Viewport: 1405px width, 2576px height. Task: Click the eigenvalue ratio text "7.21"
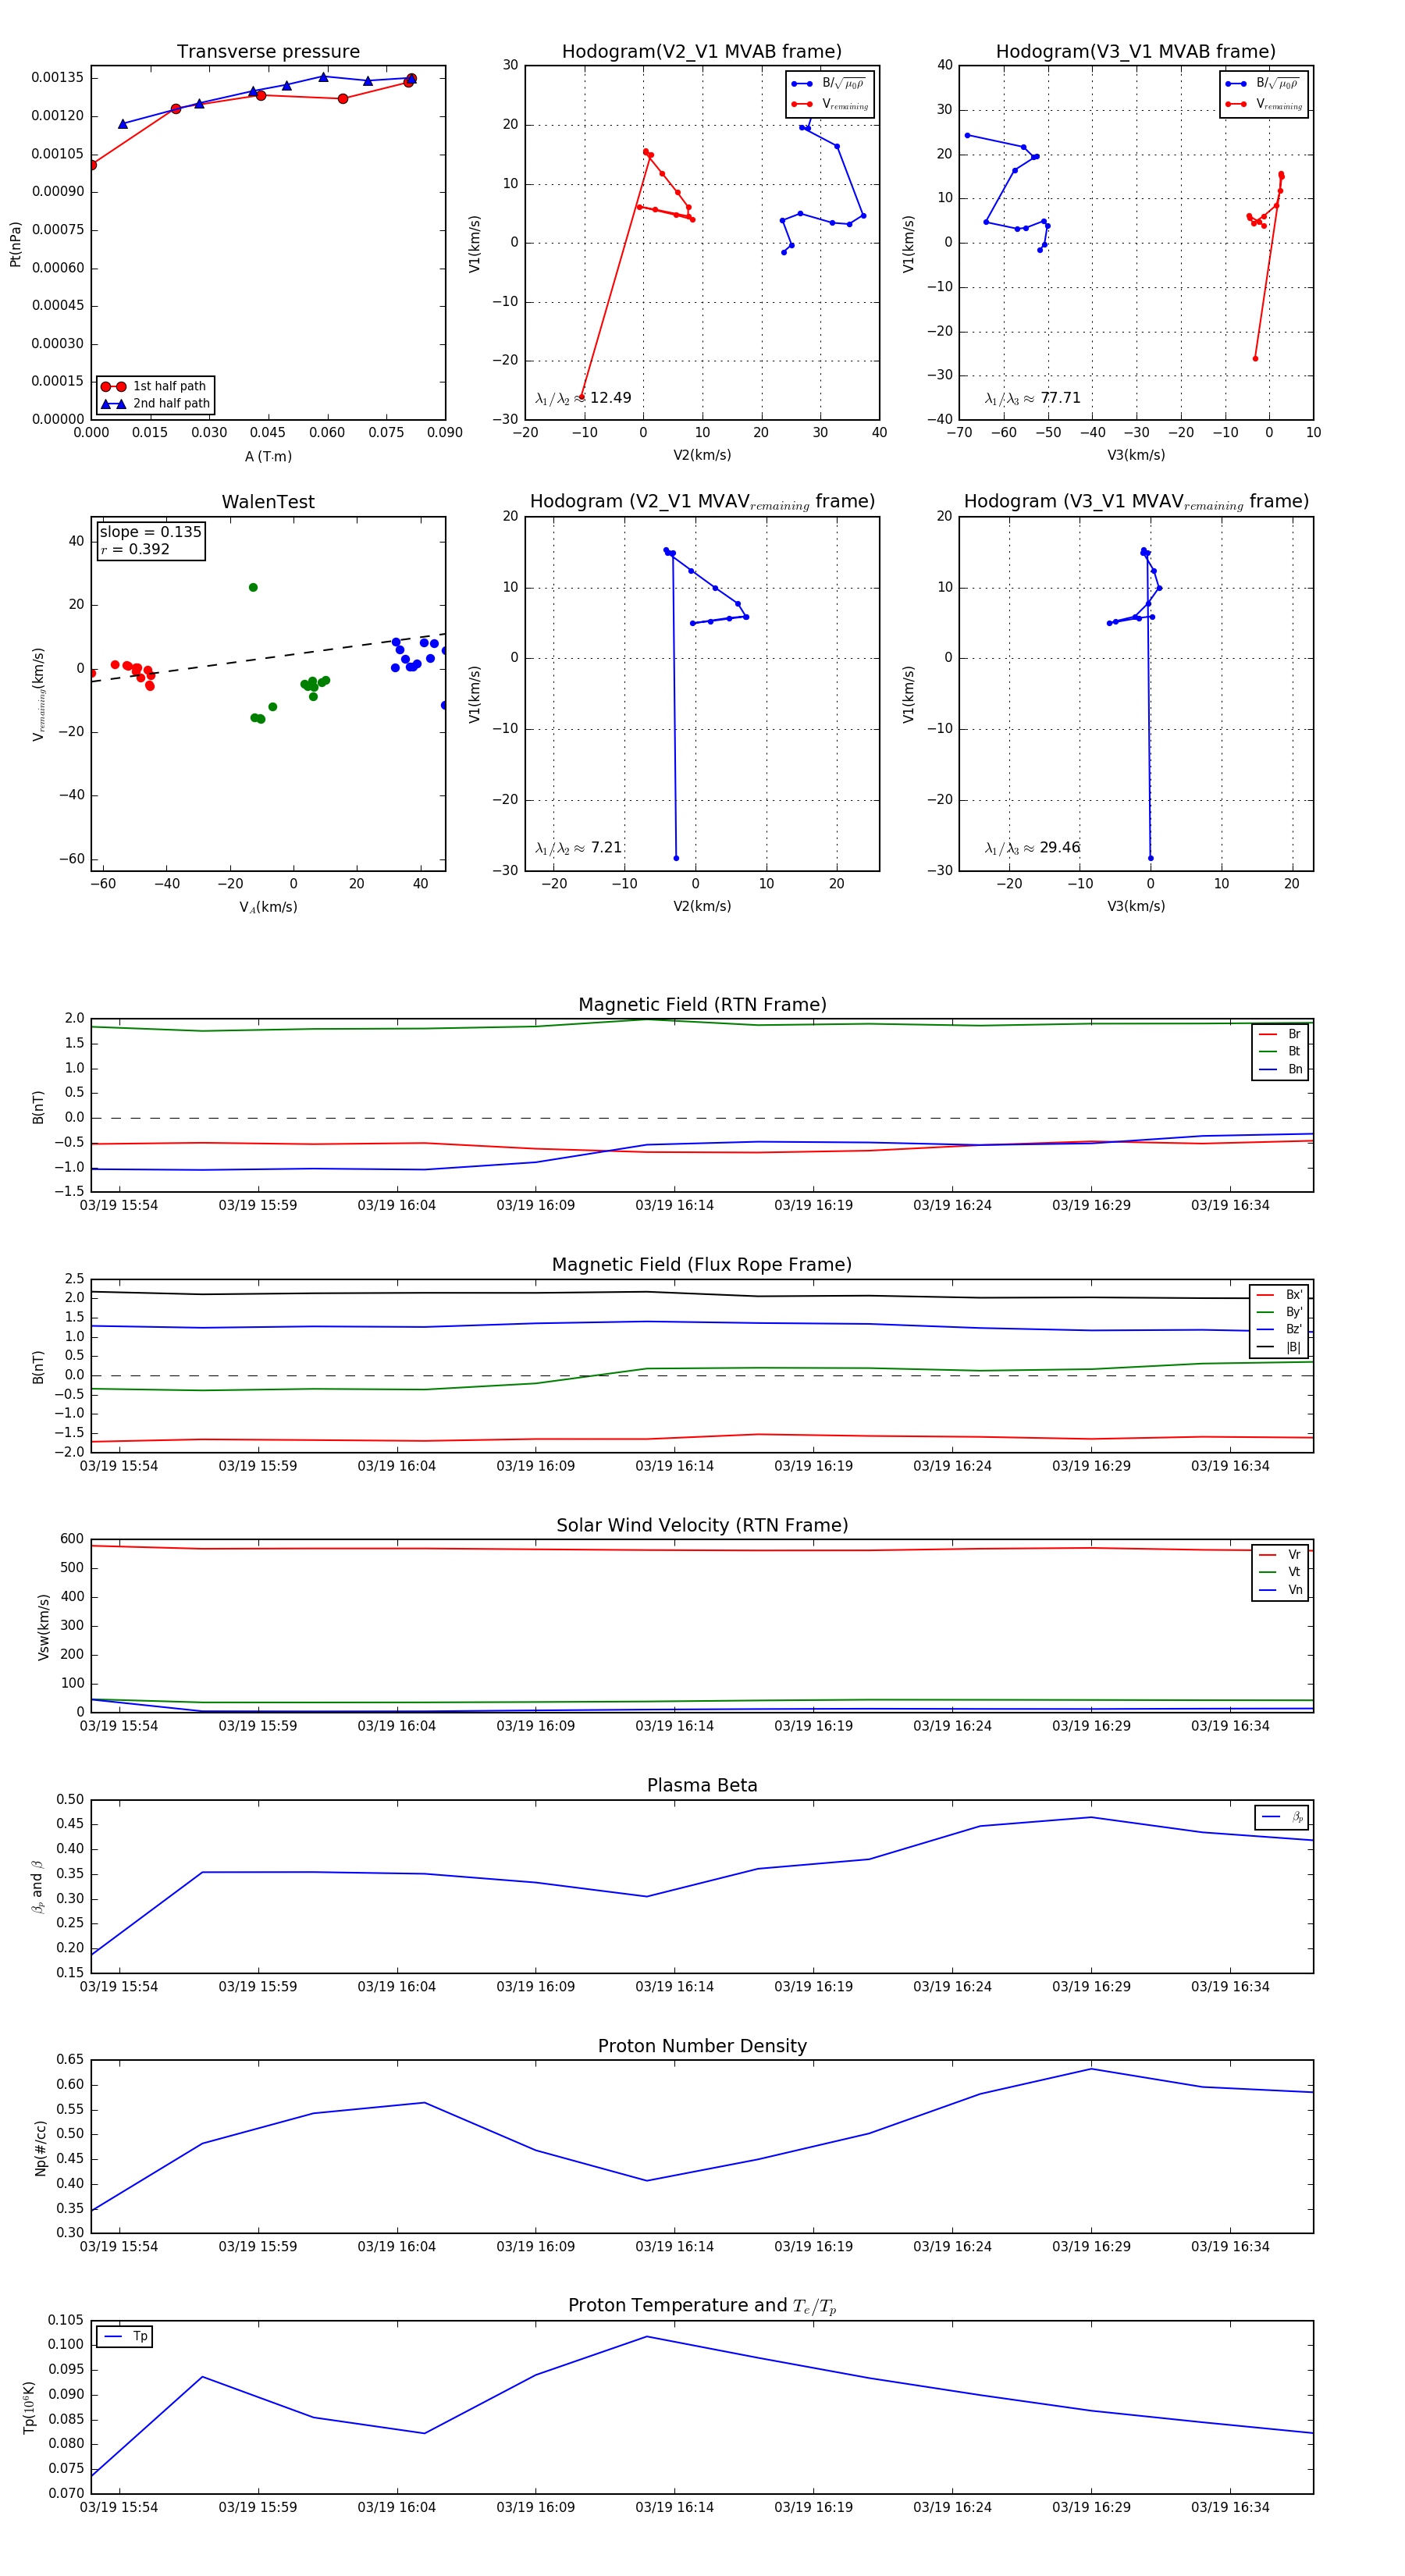[x=606, y=848]
